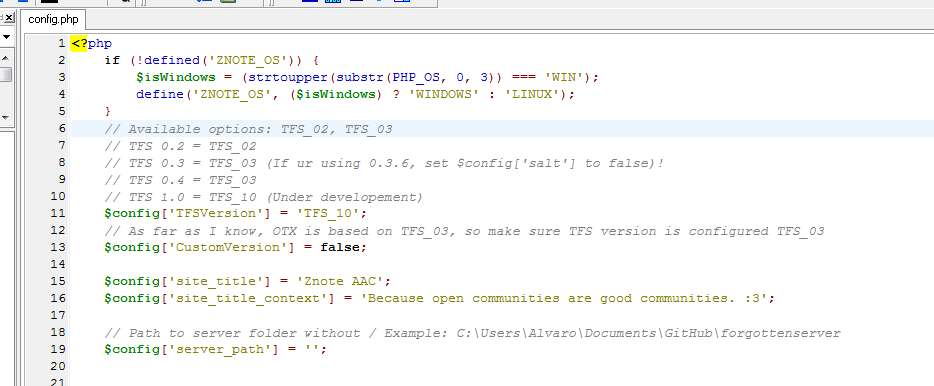934x386 pixels.
Task: Click the comment 'TFS 0.4 = TFS_03'
Action: (x=180, y=180)
